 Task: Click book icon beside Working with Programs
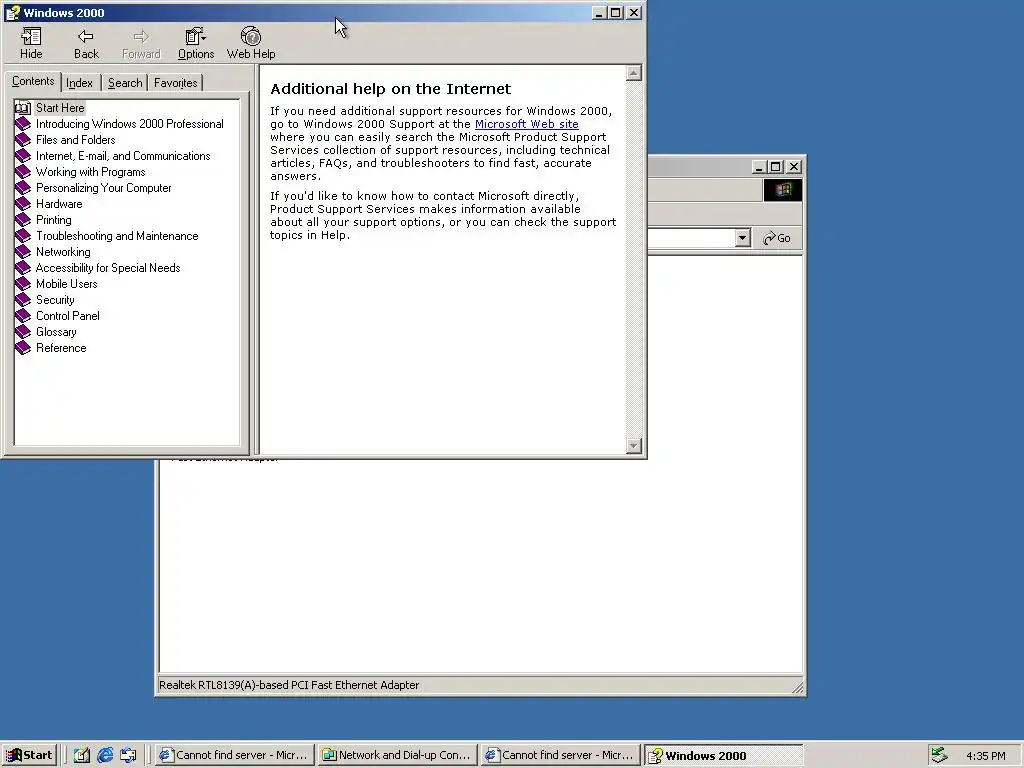(23, 172)
